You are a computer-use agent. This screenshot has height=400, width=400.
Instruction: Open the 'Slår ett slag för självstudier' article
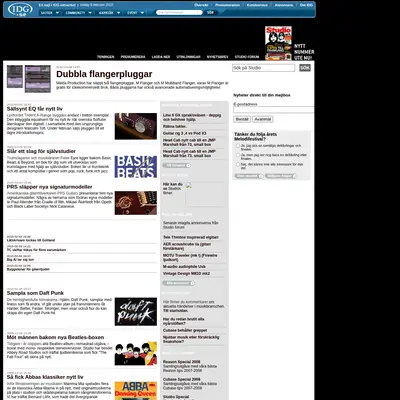[41, 151]
